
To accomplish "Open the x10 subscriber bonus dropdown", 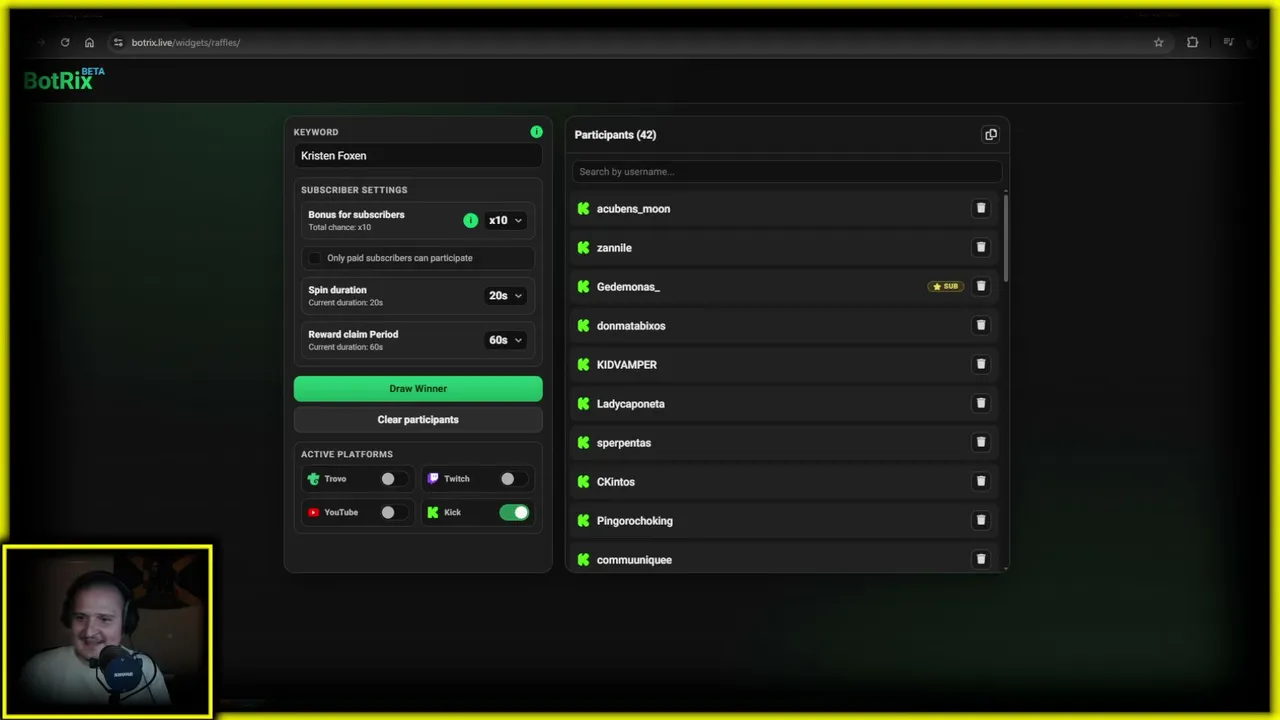I will tap(505, 220).
